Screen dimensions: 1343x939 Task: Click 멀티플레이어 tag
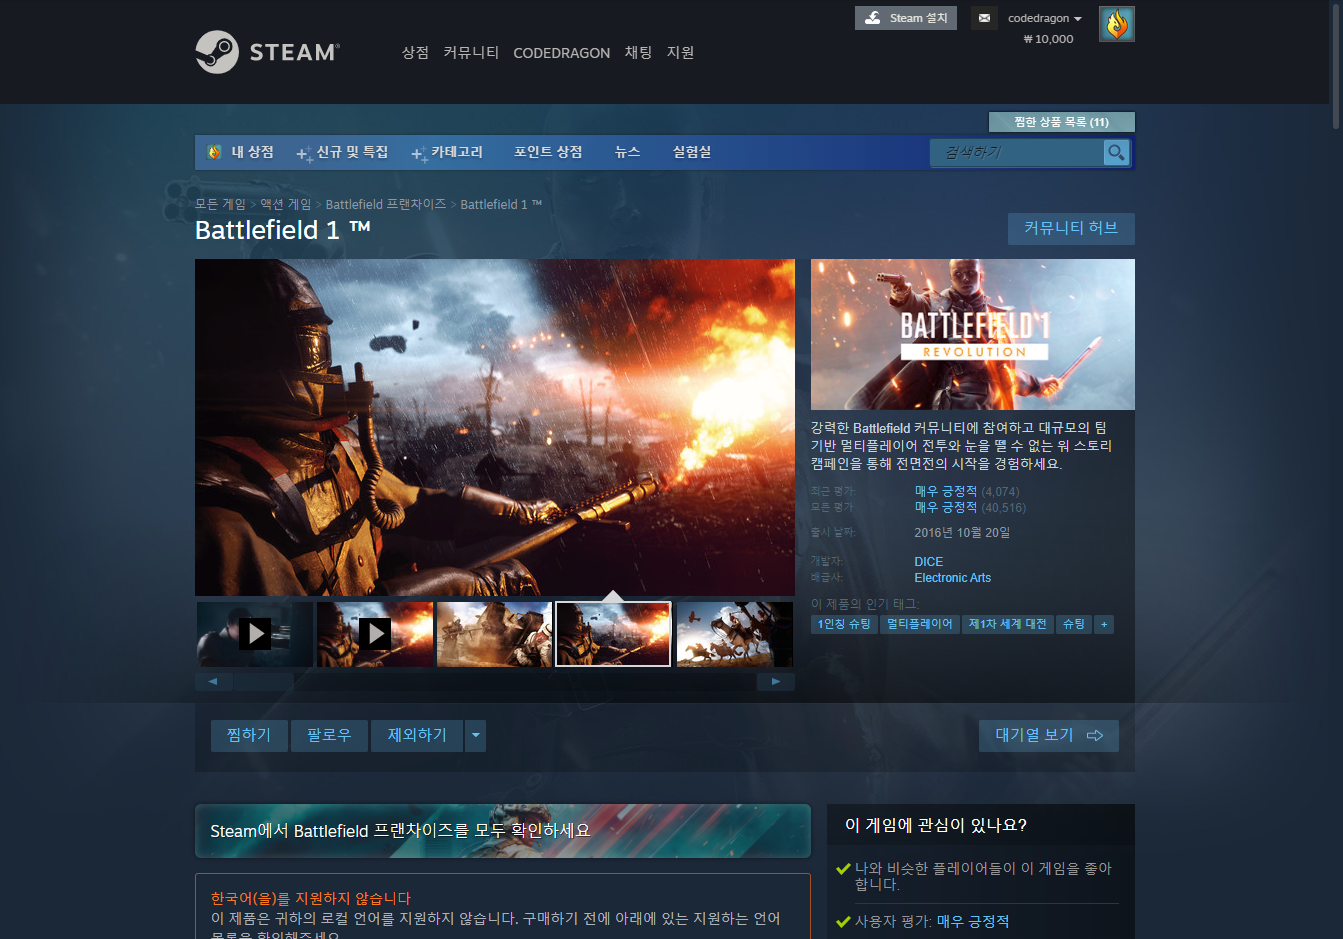point(920,624)
